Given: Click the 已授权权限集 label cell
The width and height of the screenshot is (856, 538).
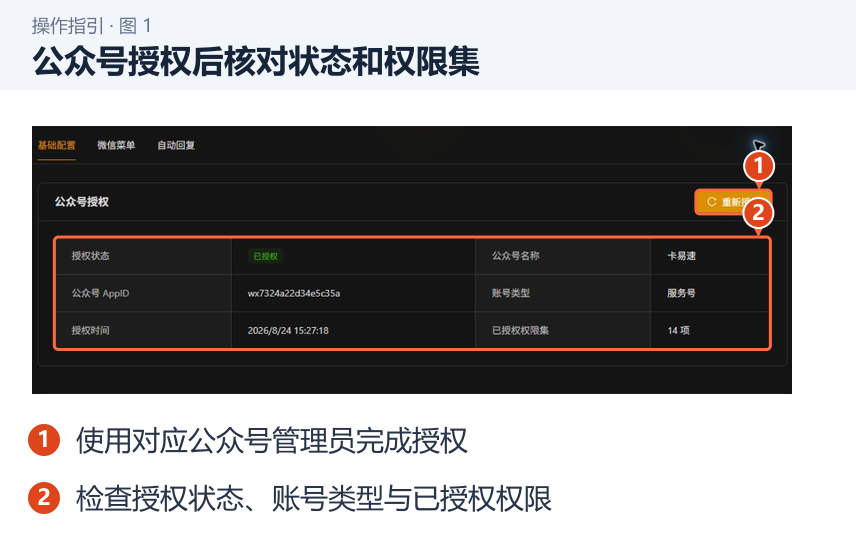Looking at the screenshot, I should point(563,330).
